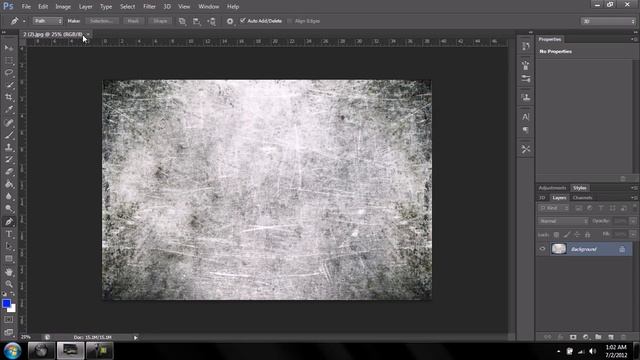This screenshot has height=360, width=640.
Task: Open the Properties panel flyout menu
Action: (634, 39)
